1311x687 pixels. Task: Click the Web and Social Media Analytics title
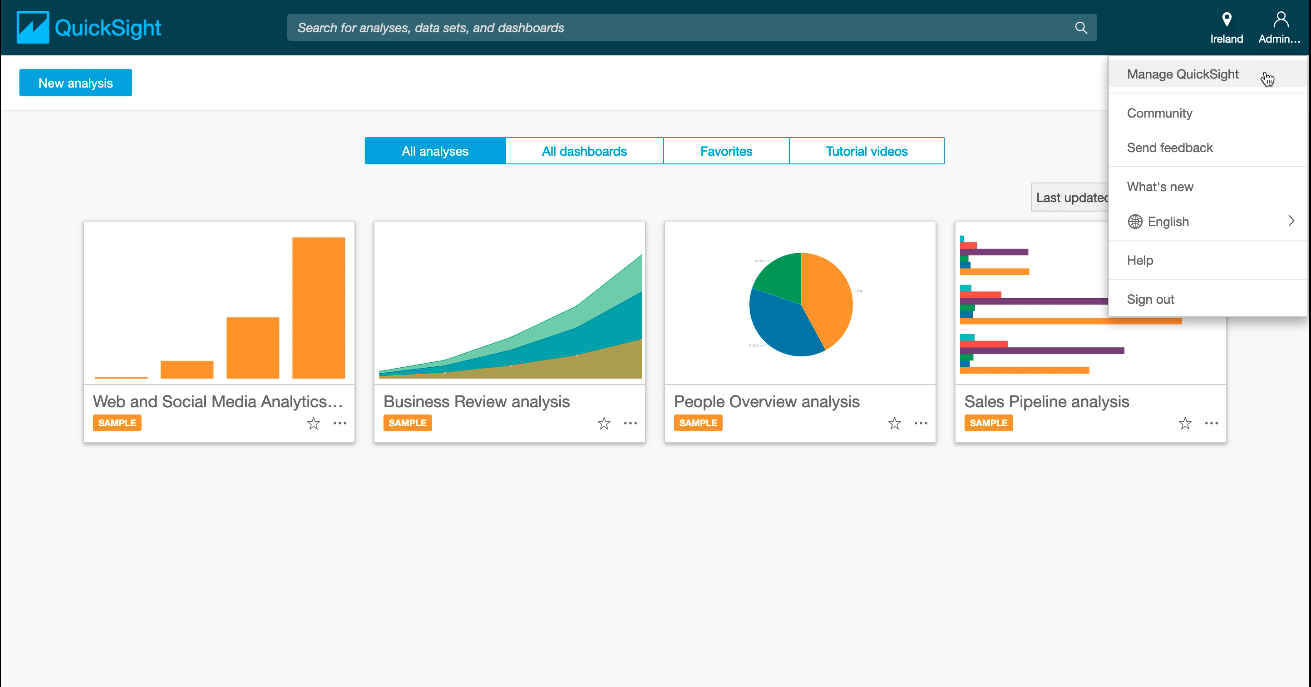point(218,401)
